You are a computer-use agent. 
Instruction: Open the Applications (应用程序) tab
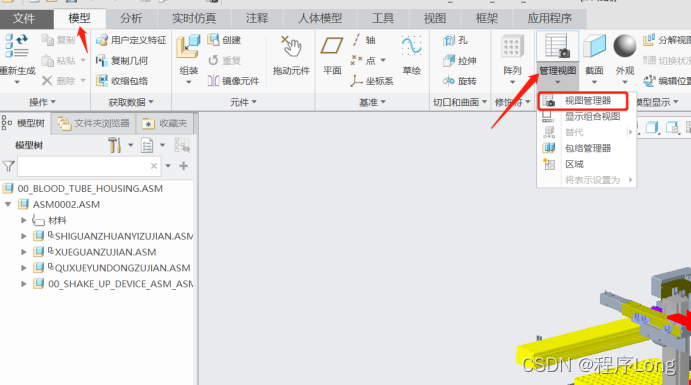click(550, 19)
